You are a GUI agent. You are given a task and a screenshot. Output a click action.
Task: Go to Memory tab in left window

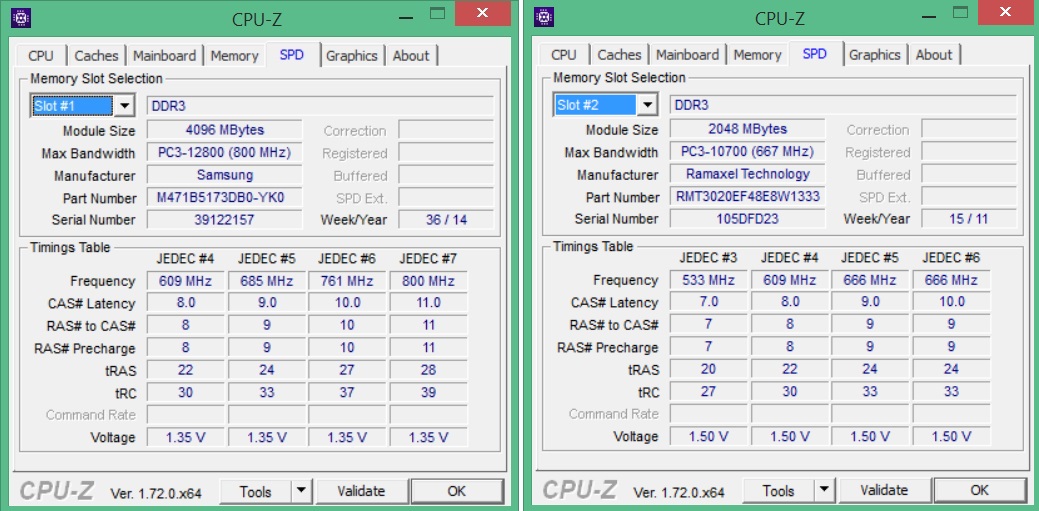pyautogui.click(x=234, y=56)
